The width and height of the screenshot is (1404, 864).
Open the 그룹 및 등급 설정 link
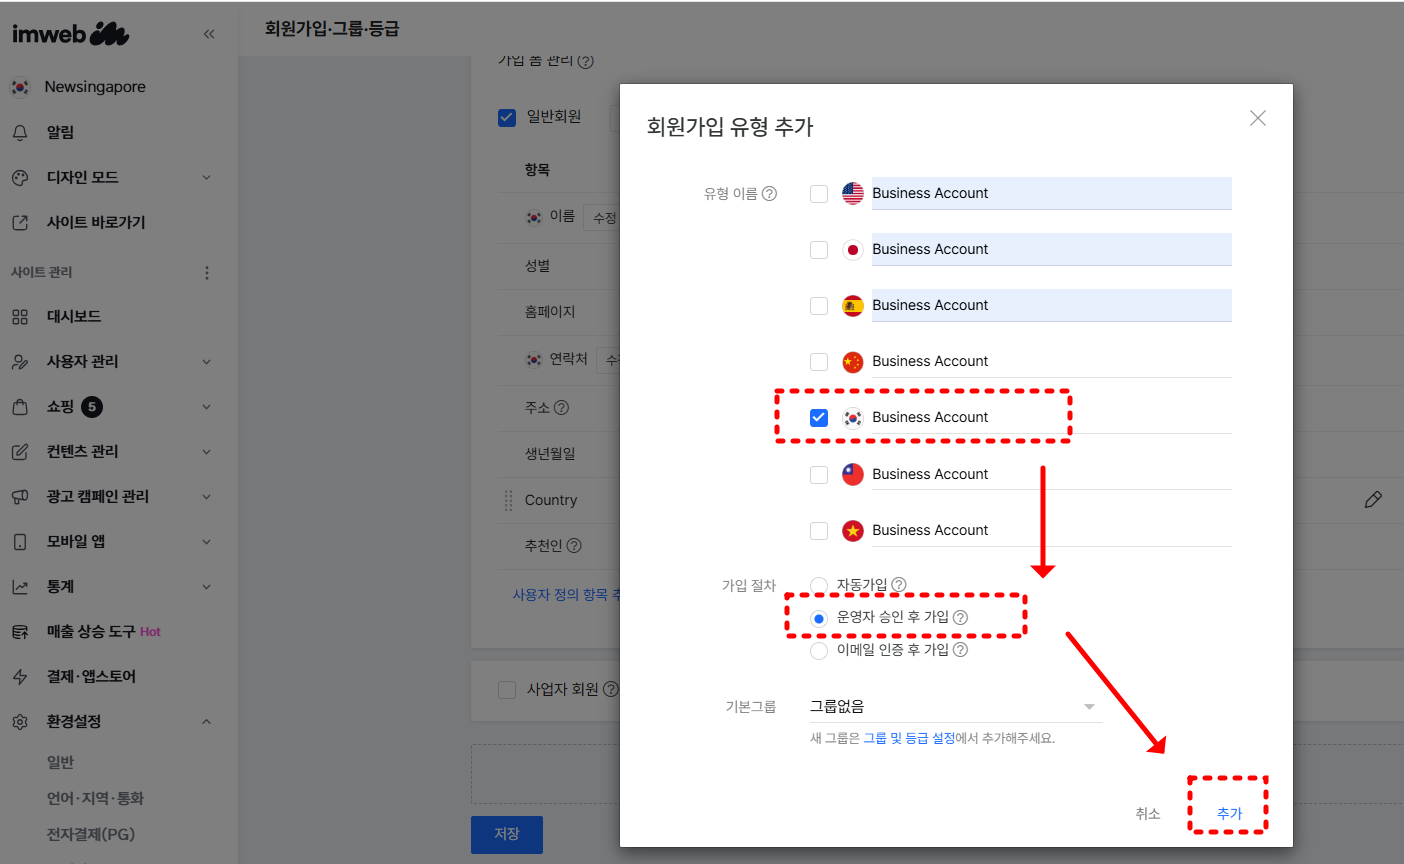[909, 738]
